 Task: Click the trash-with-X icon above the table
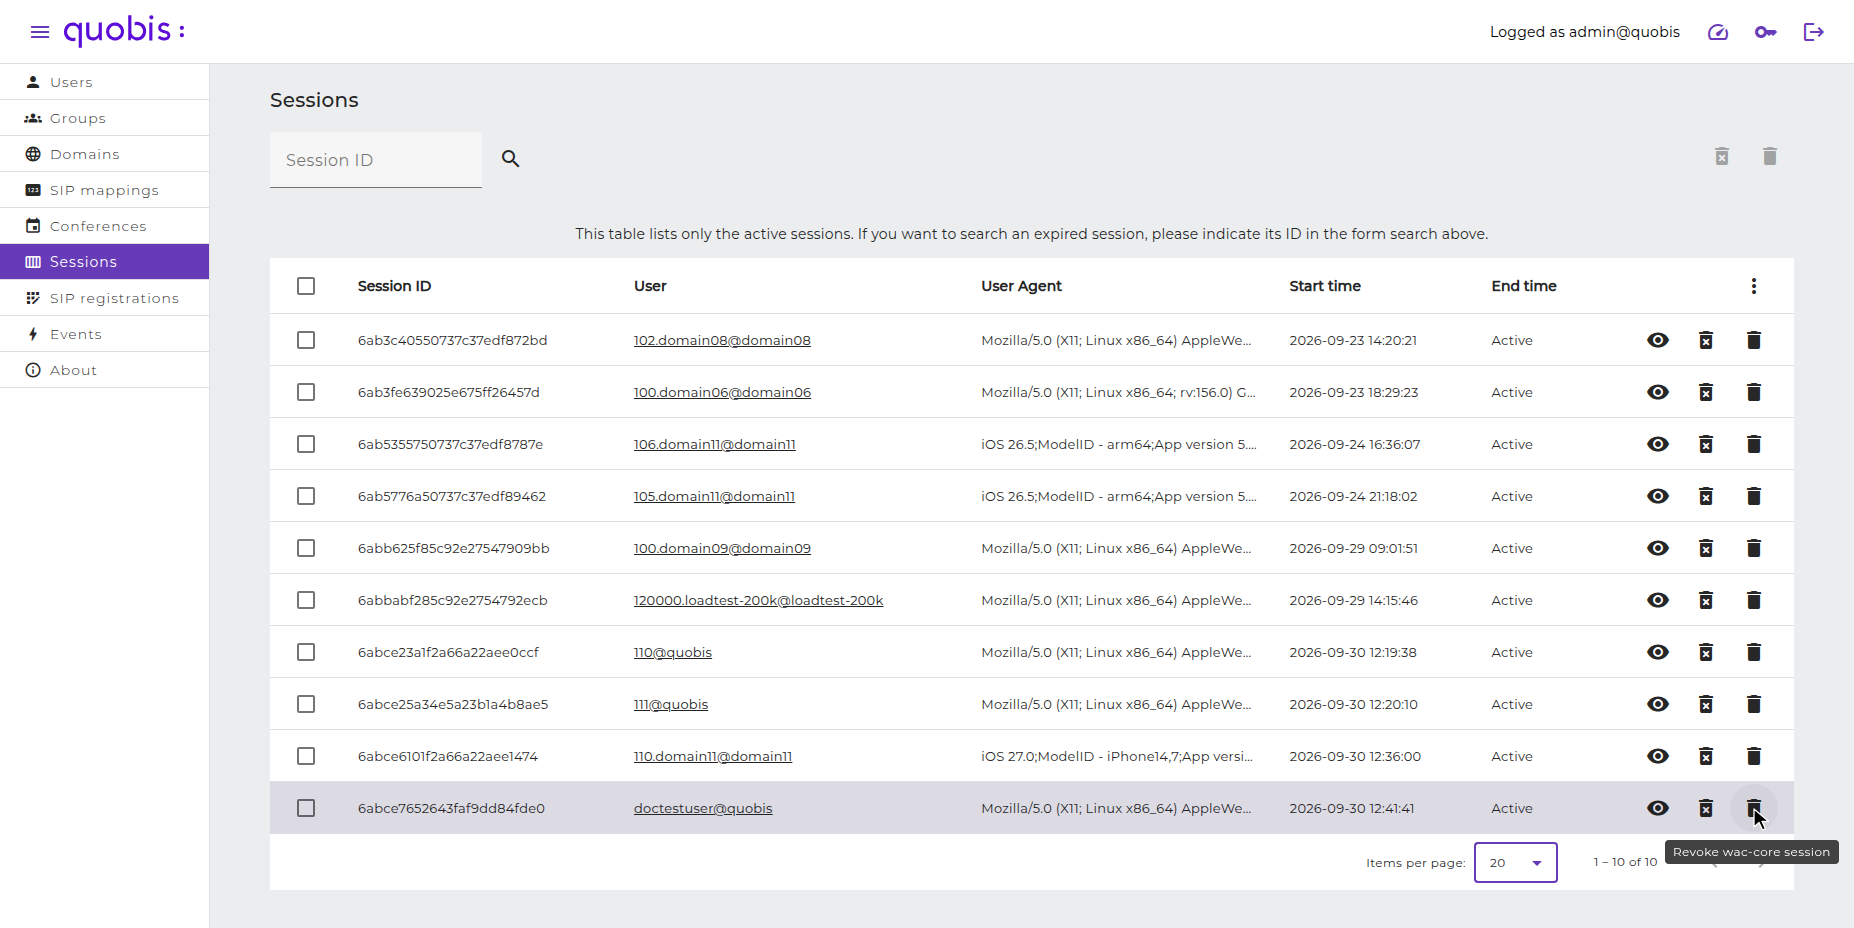point(1722,156)
